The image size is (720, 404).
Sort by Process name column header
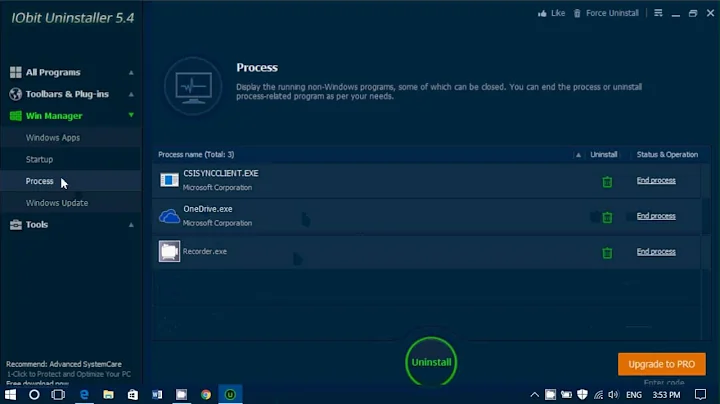(196, 154)
